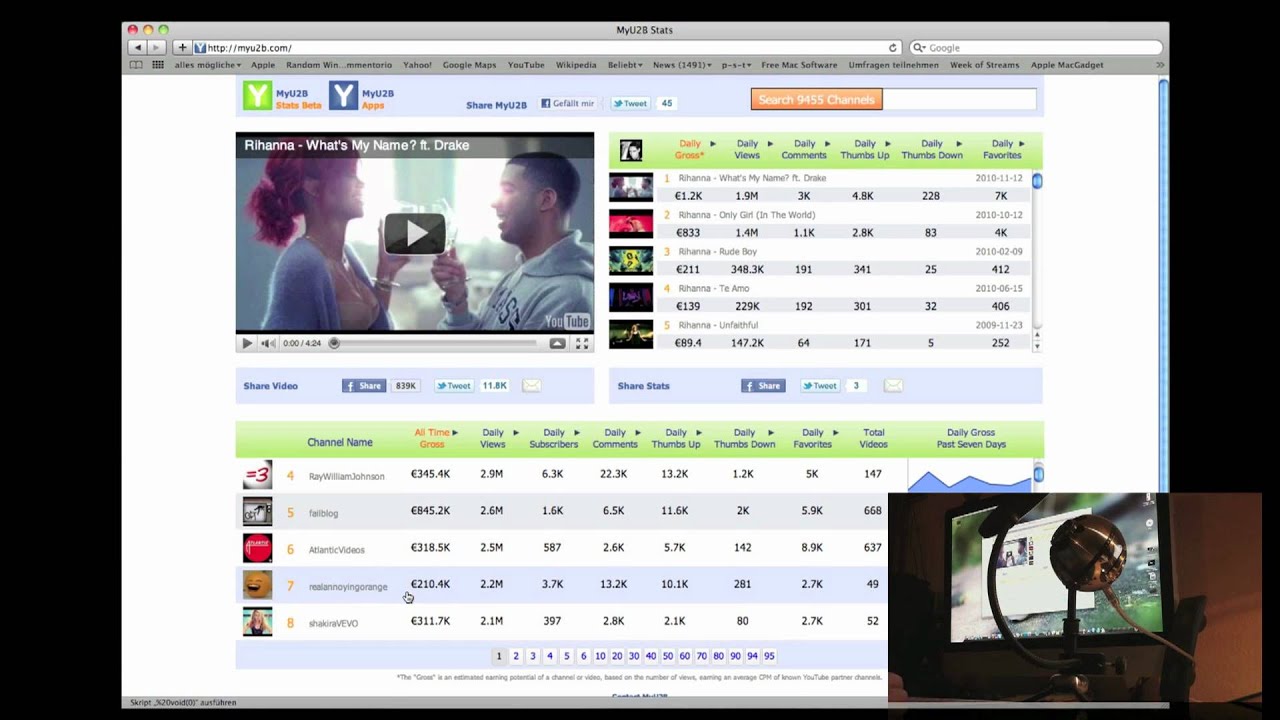Open the News (1491) bookmarks folder

pos(682,65)
